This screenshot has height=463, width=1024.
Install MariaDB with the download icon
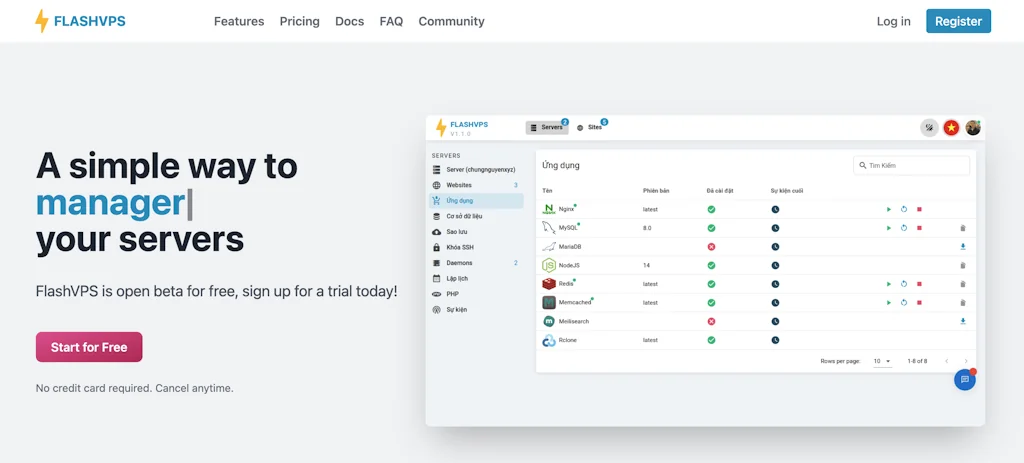[963, 247]
